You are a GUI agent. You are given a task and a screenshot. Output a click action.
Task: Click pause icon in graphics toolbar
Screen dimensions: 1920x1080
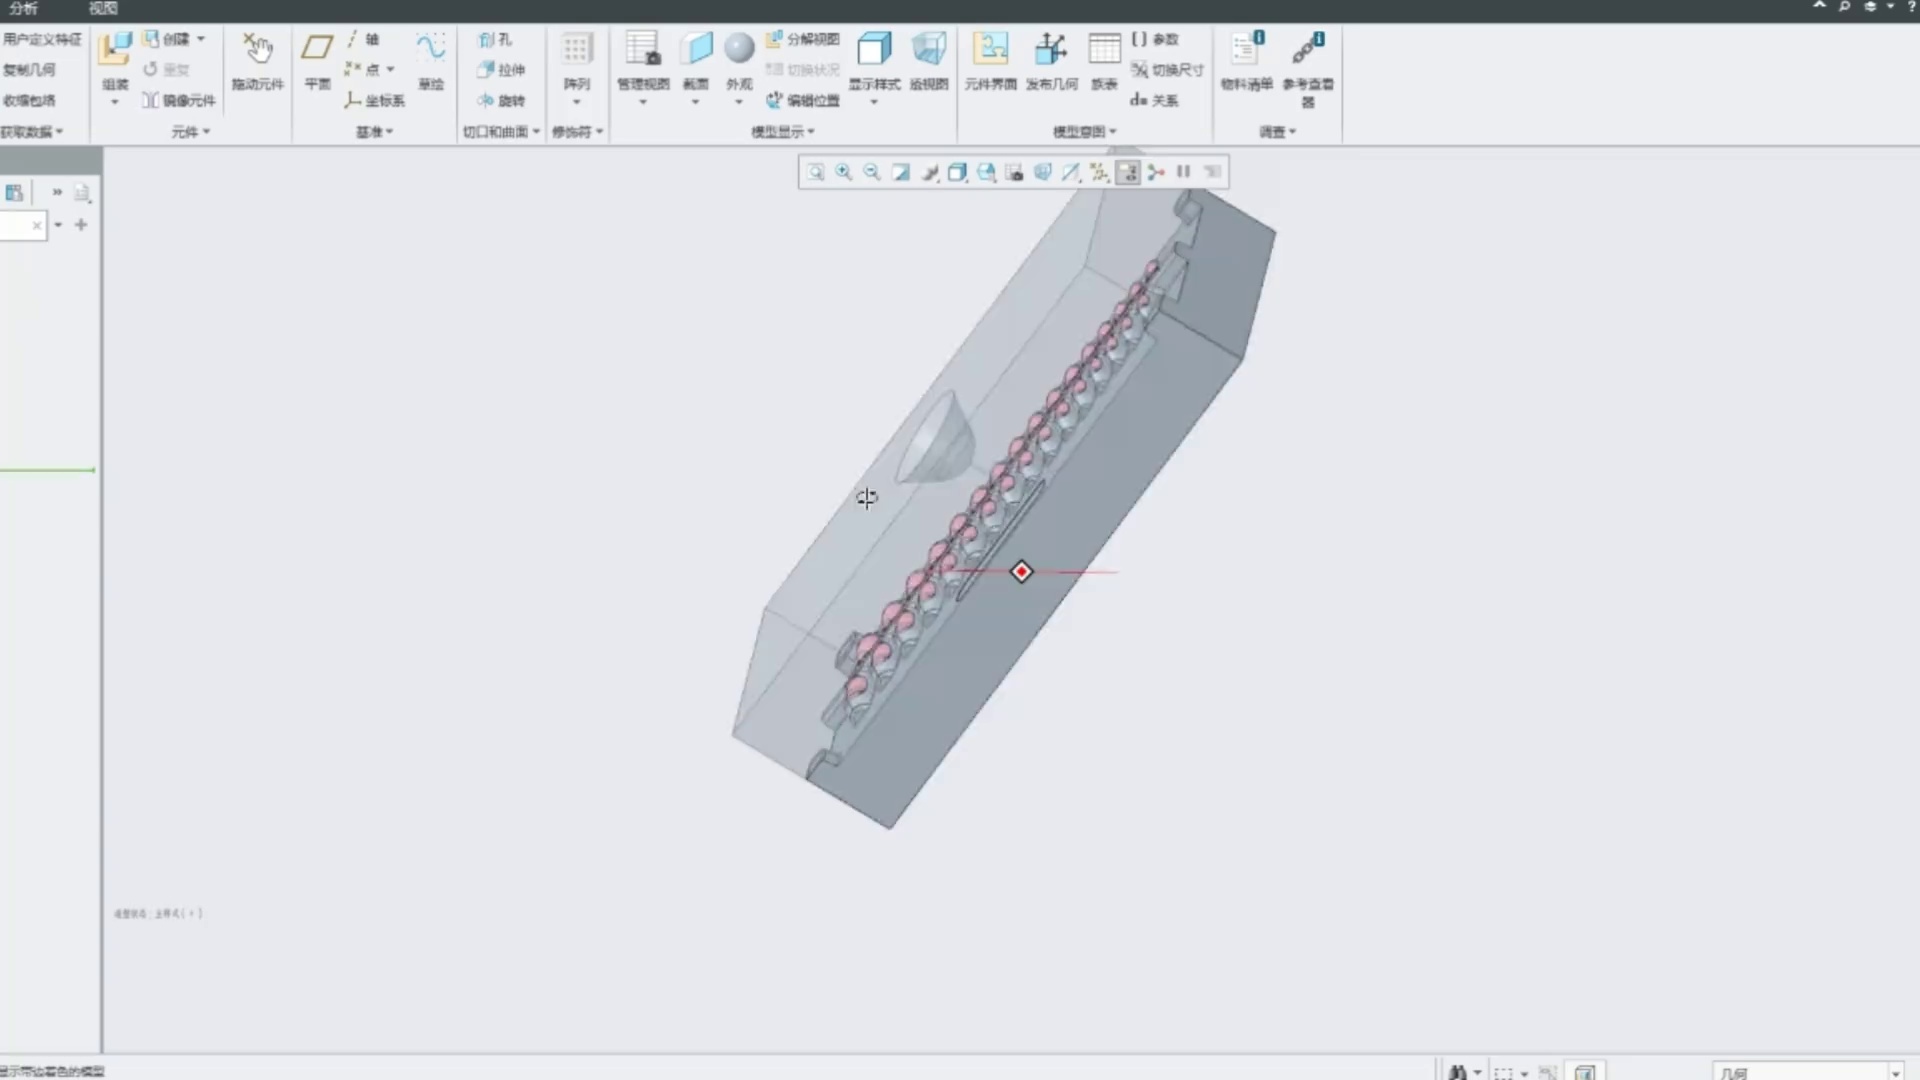coord(1184,172)
